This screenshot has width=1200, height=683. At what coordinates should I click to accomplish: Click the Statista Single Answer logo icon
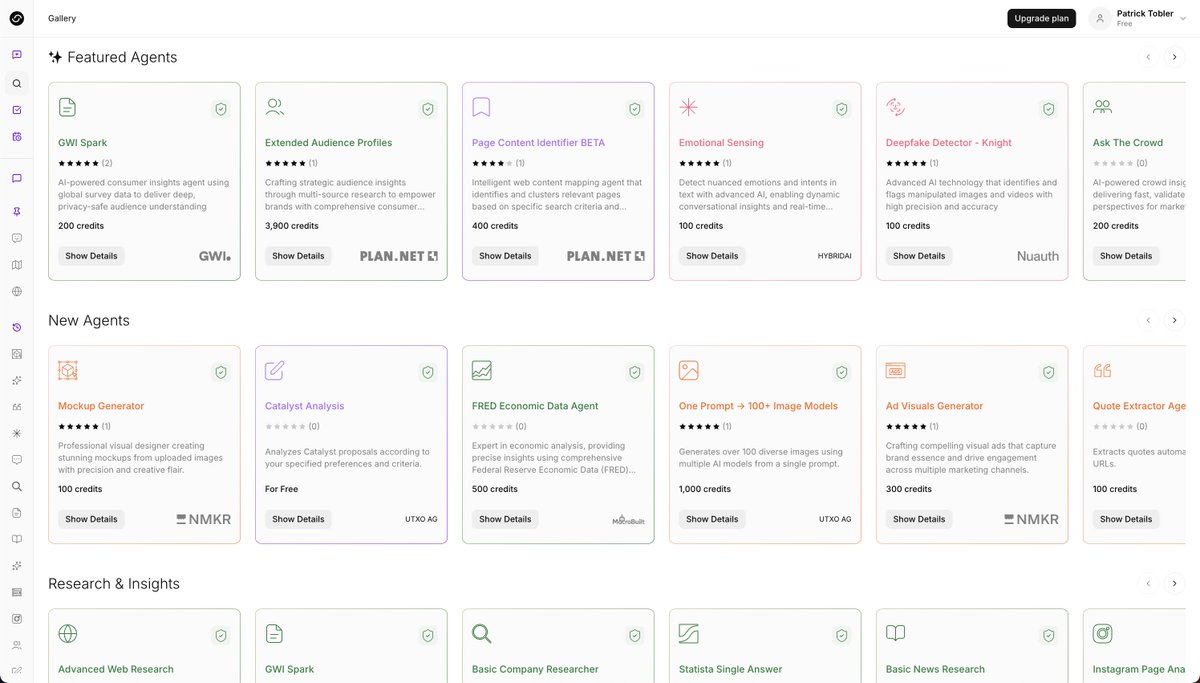(x=688, y=633)
